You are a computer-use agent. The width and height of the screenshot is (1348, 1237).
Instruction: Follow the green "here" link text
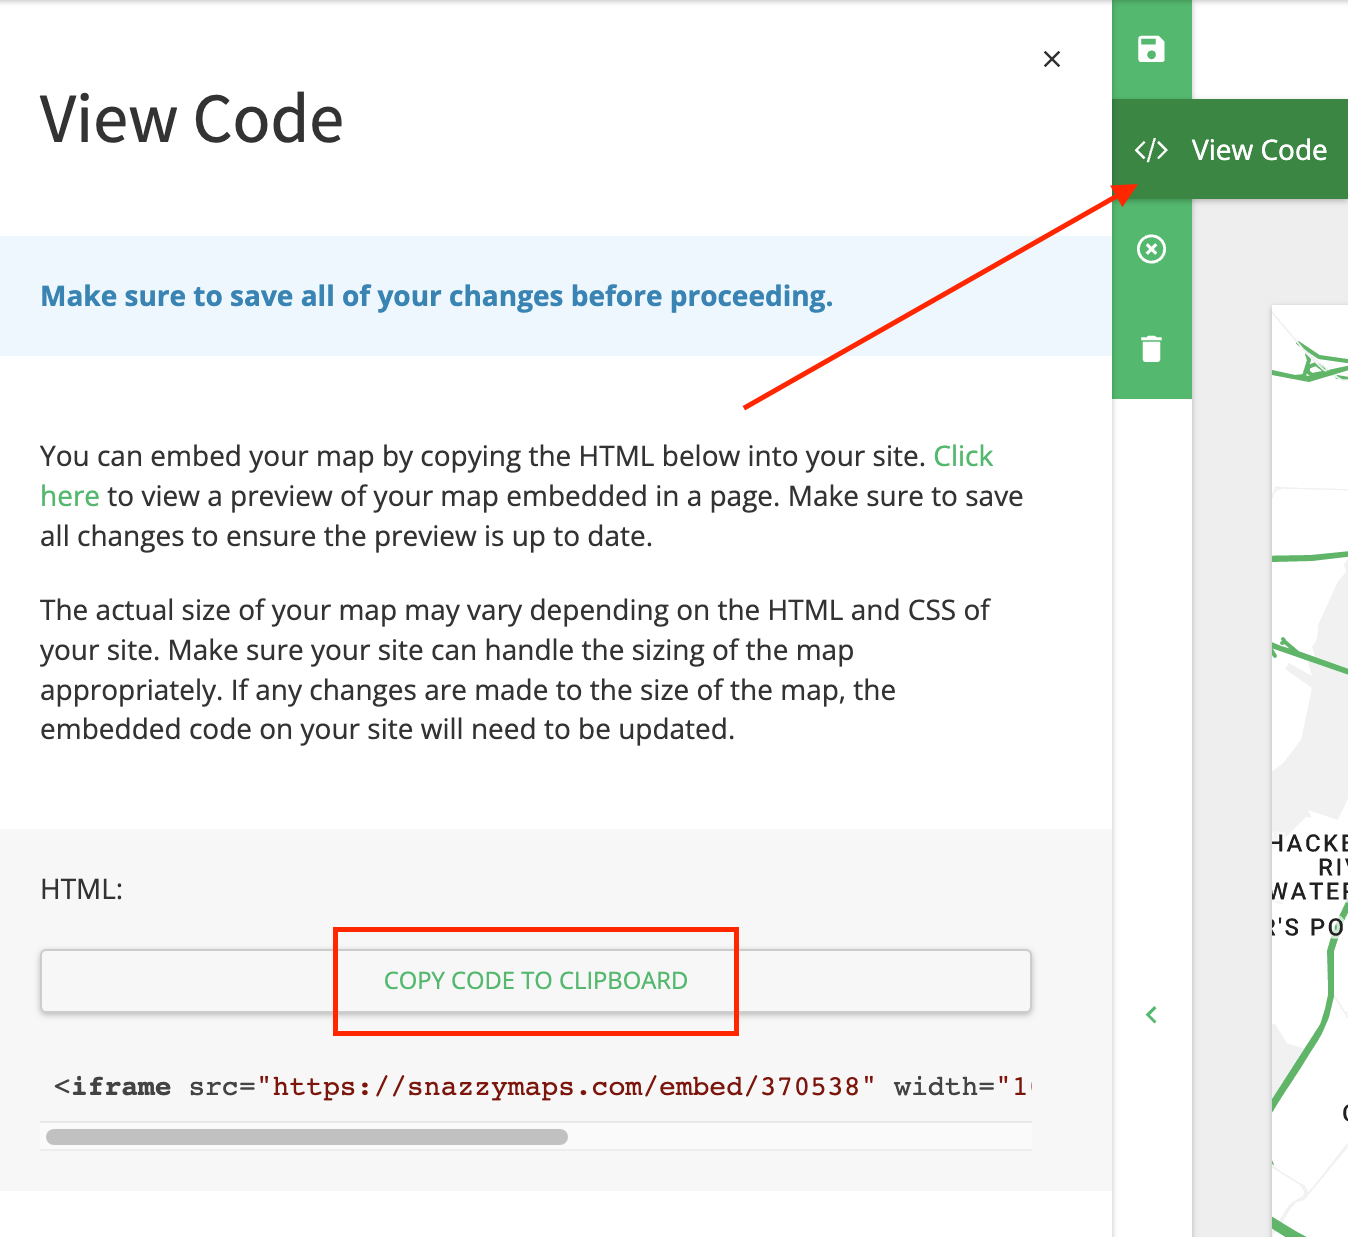click(x=69, y=496)
